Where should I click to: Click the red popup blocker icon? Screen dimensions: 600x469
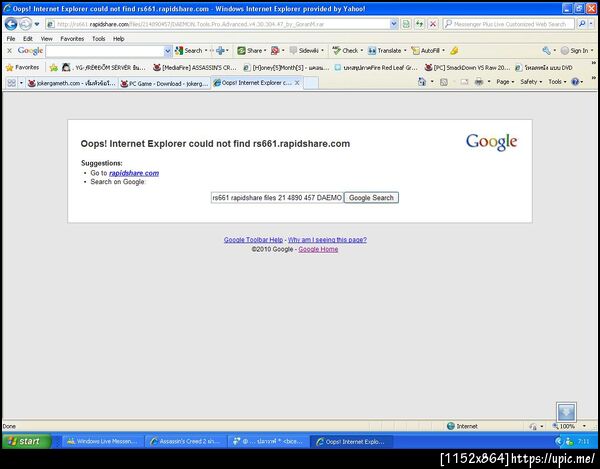click(x=275, y=50)
